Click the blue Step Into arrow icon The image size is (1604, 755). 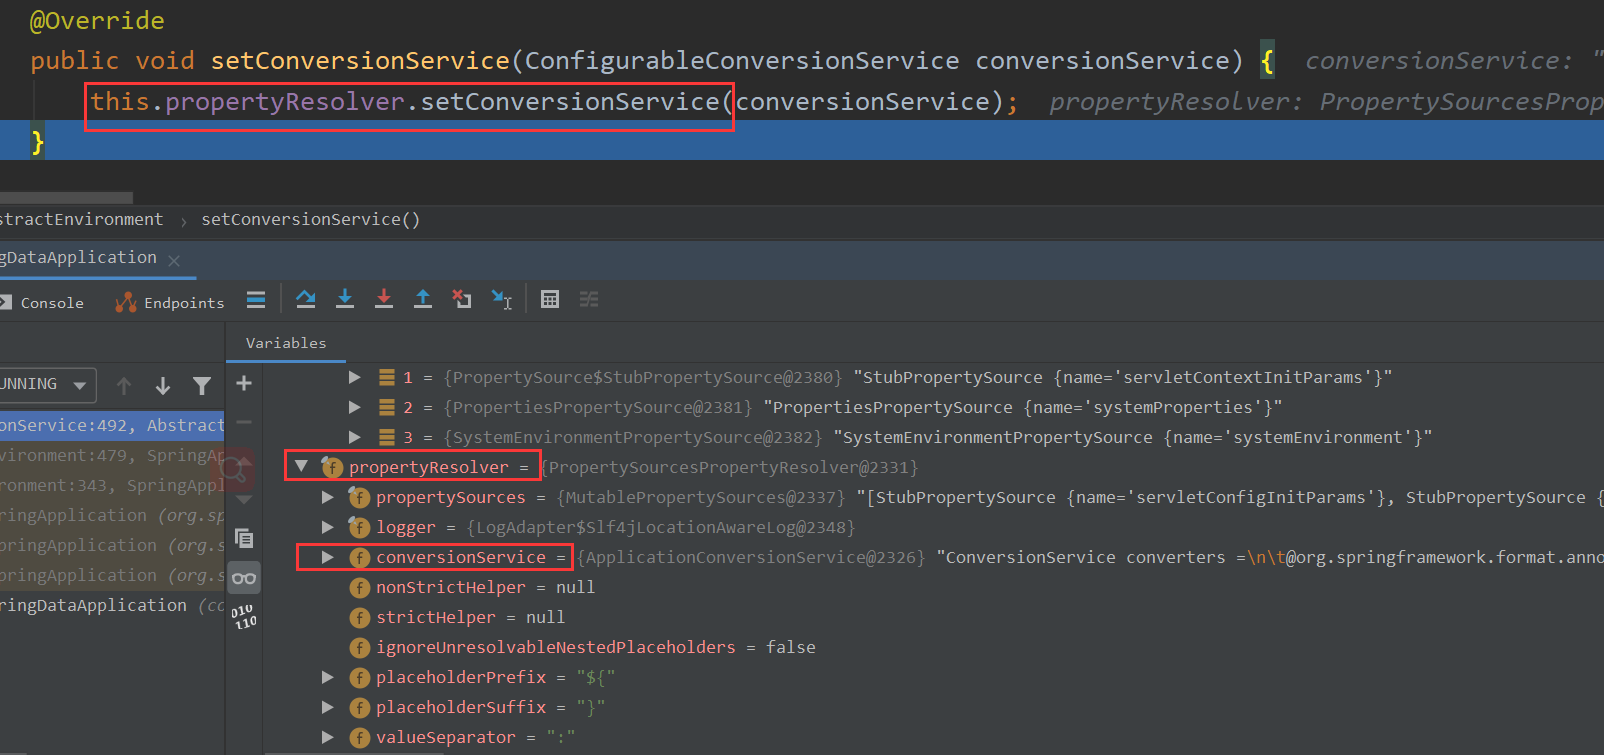click(345, 299)
